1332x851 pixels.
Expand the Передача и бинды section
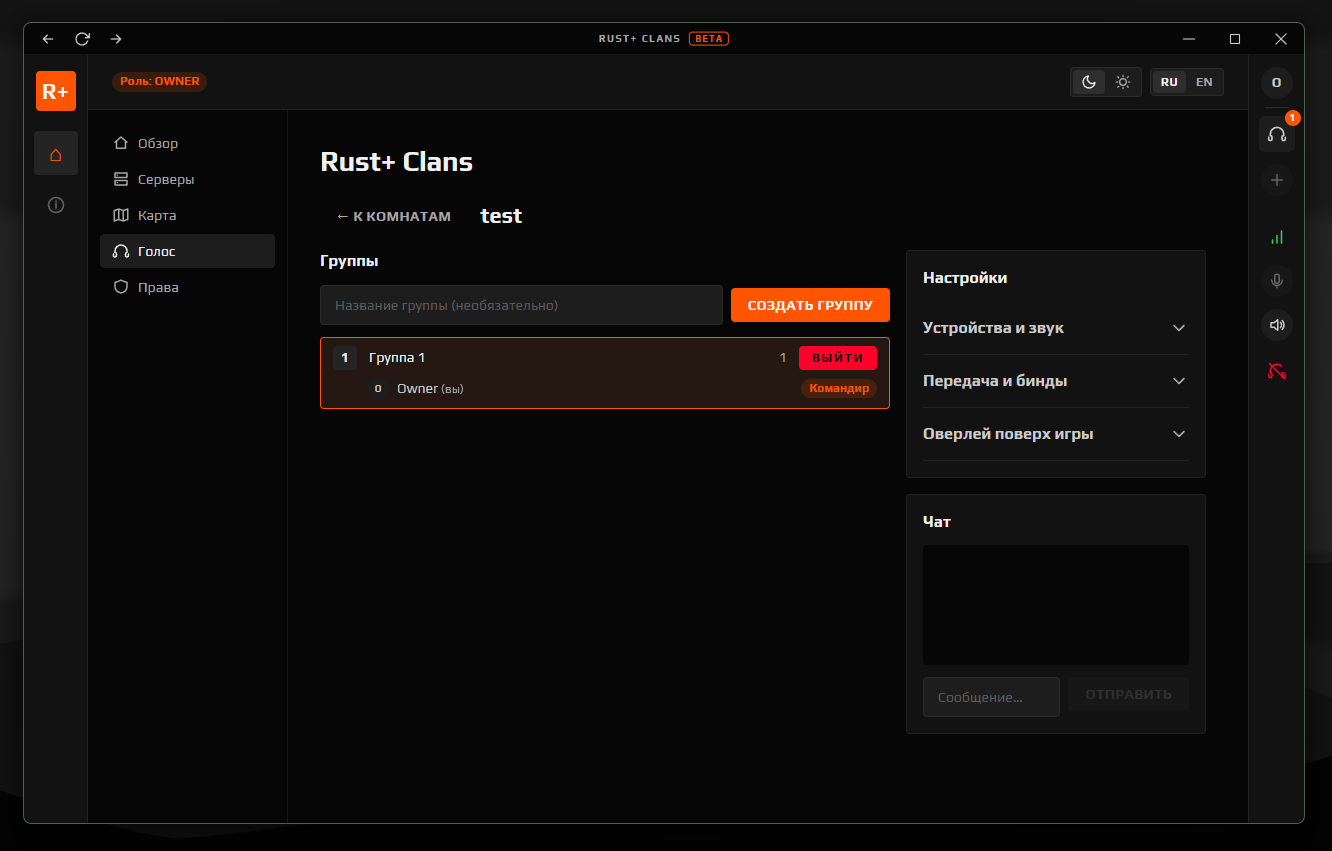tap(1055, 381)
